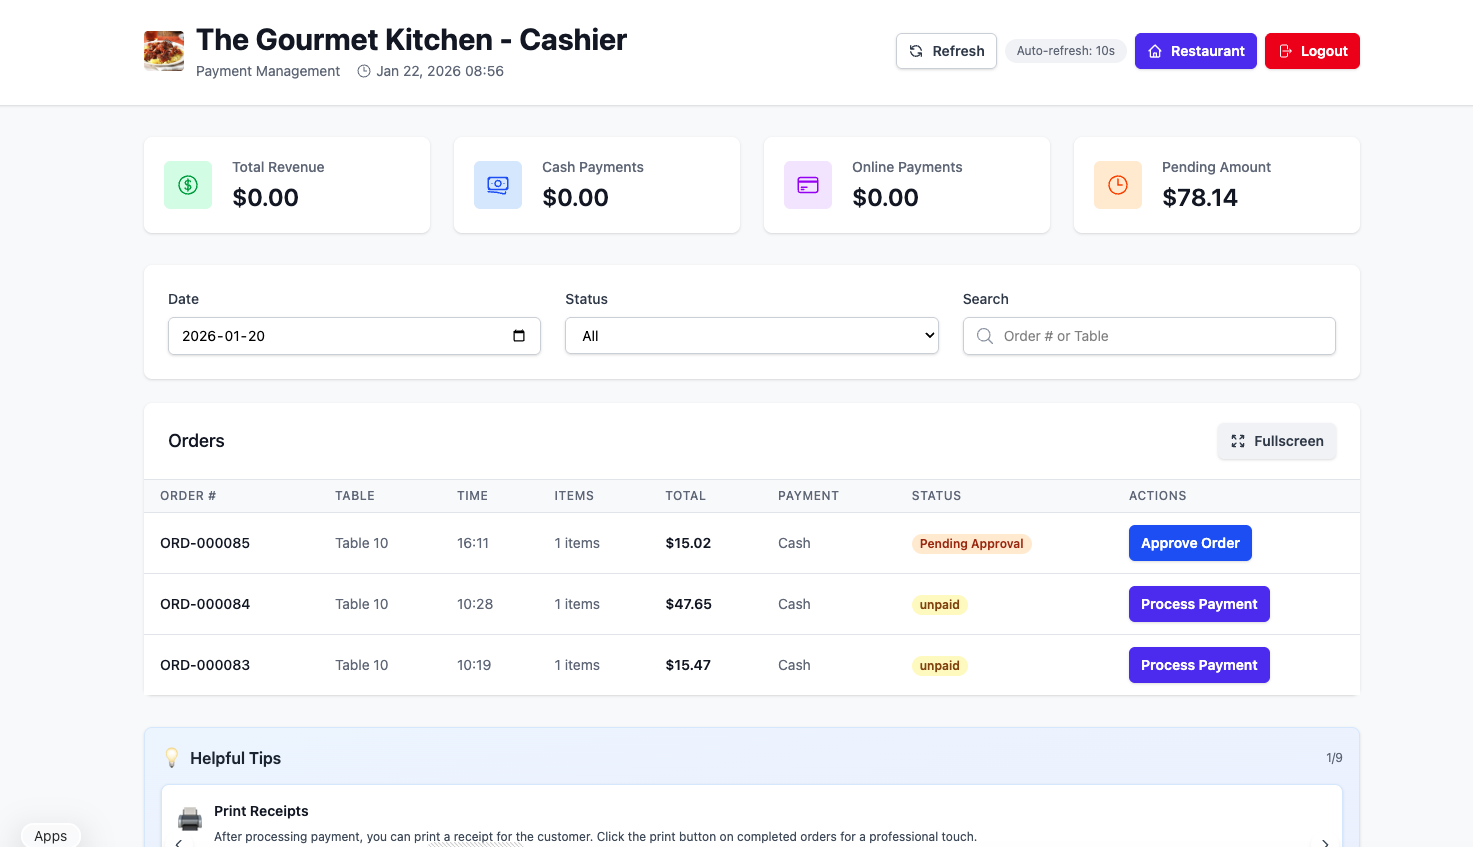Screen dimensions: 1473x847
Task: Click the lightbulb icon next to Helpful Tips
Action: pyautogui.click(x=171, y=757)
